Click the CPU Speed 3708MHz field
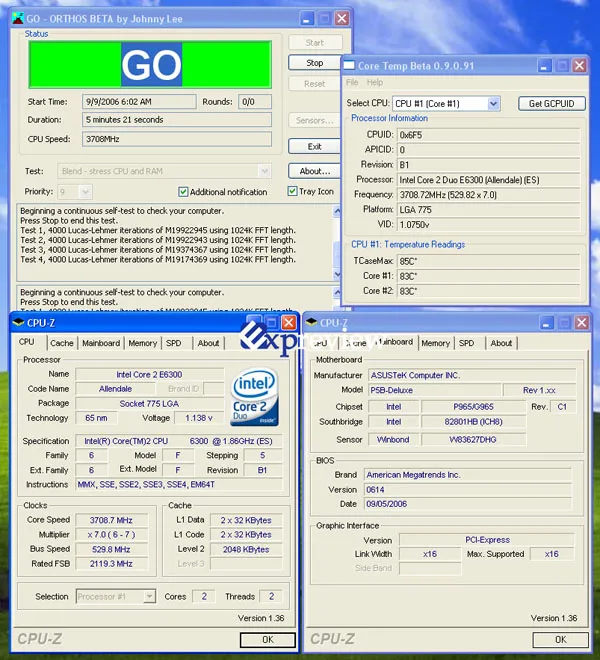 tap(177, 139)
